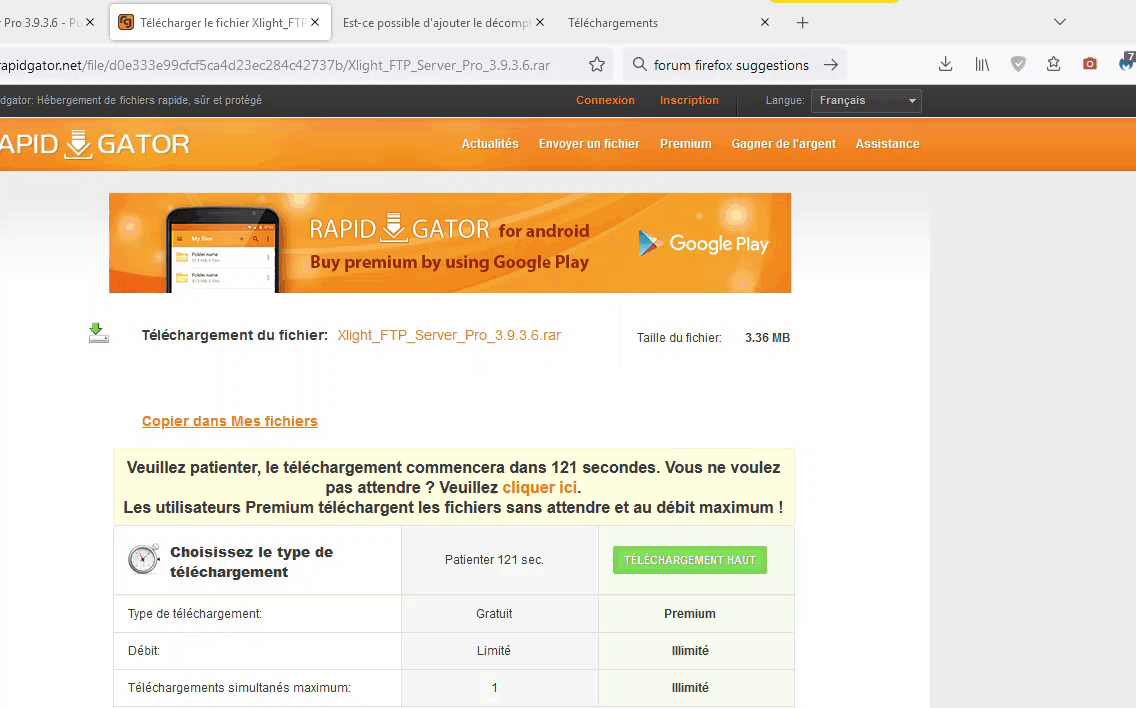Click the 'forum firefox suggestions' search field

pyautogui.click(x=731, y=64)
